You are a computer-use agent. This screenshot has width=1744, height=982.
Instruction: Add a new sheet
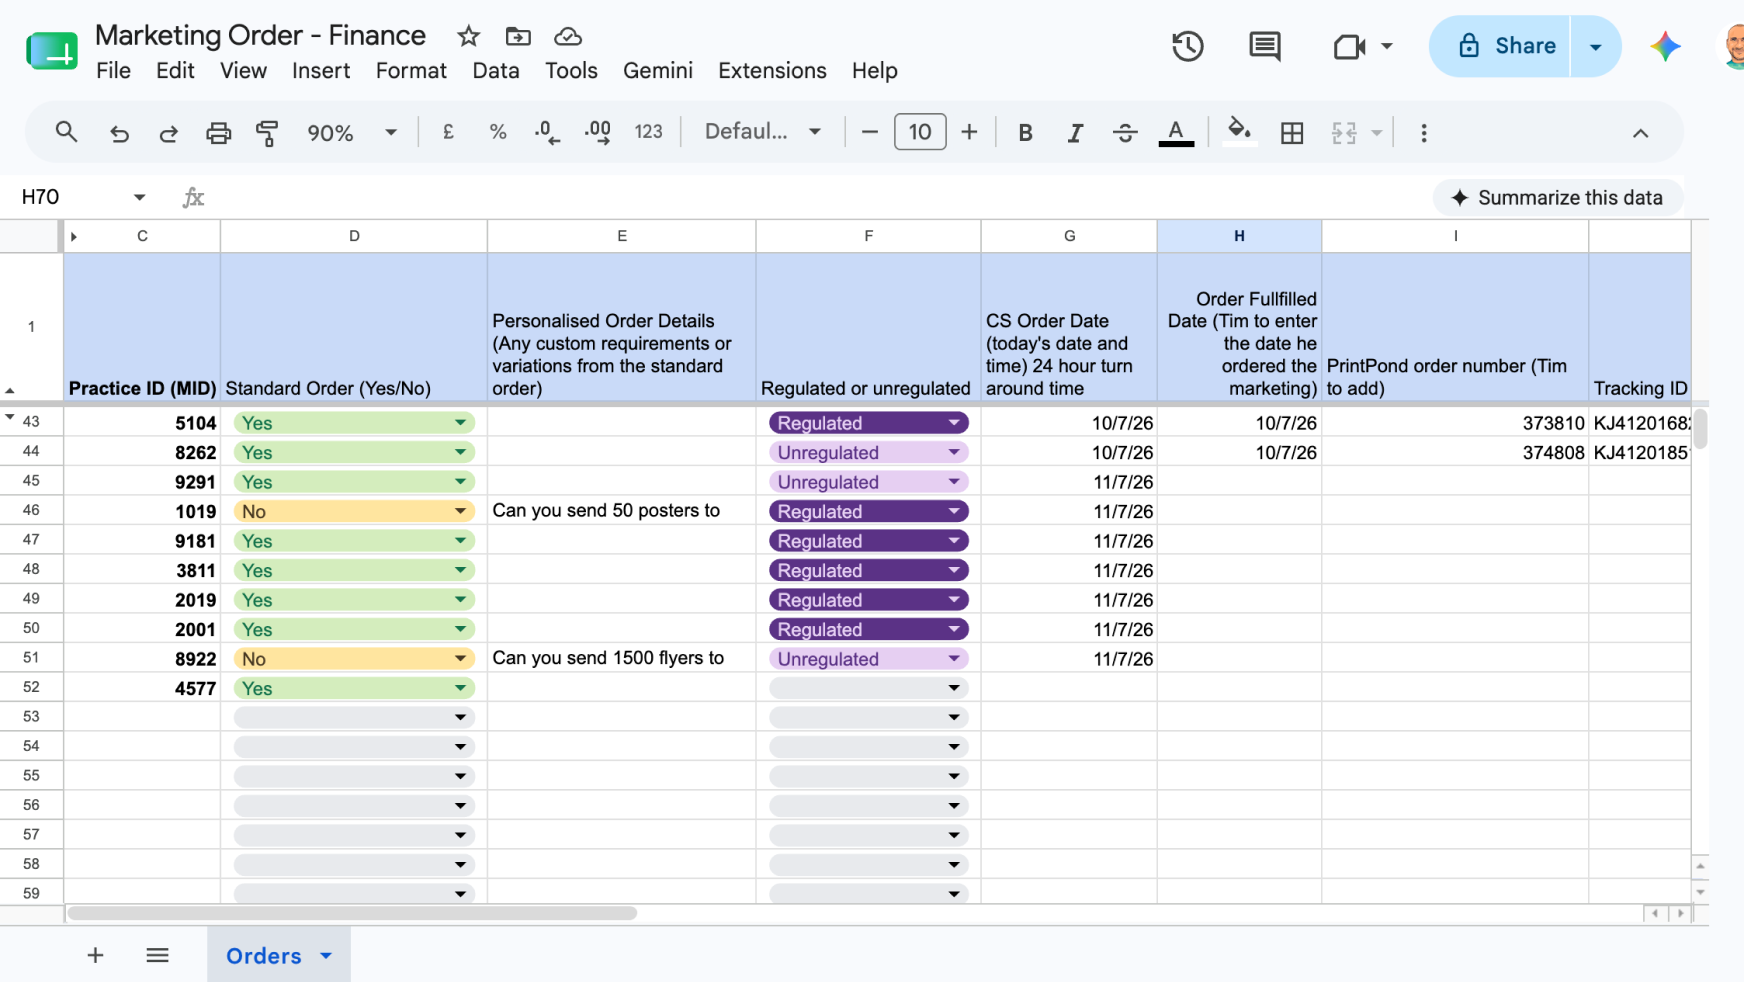pyautogui.click(x=95, y=955)
